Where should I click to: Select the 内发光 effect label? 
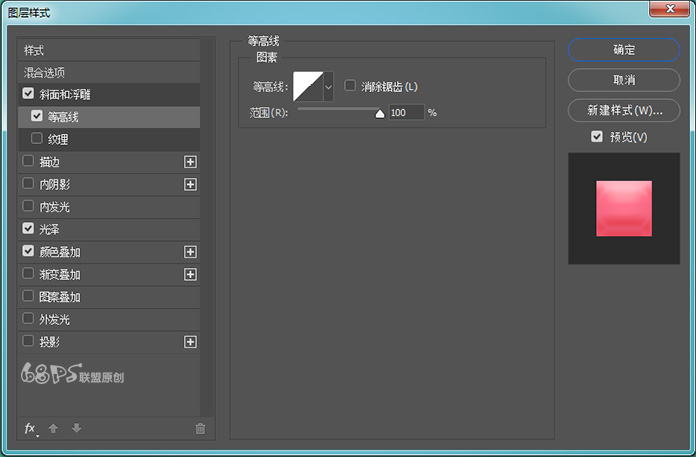pyautogui.click(x=55, y=207)
